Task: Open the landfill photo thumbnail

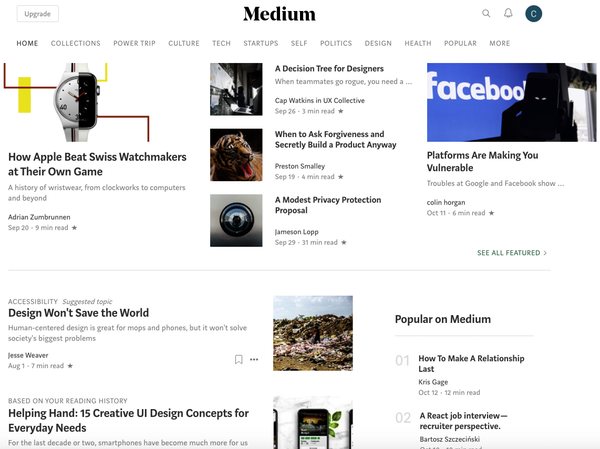Action: (x=312, y=333)
